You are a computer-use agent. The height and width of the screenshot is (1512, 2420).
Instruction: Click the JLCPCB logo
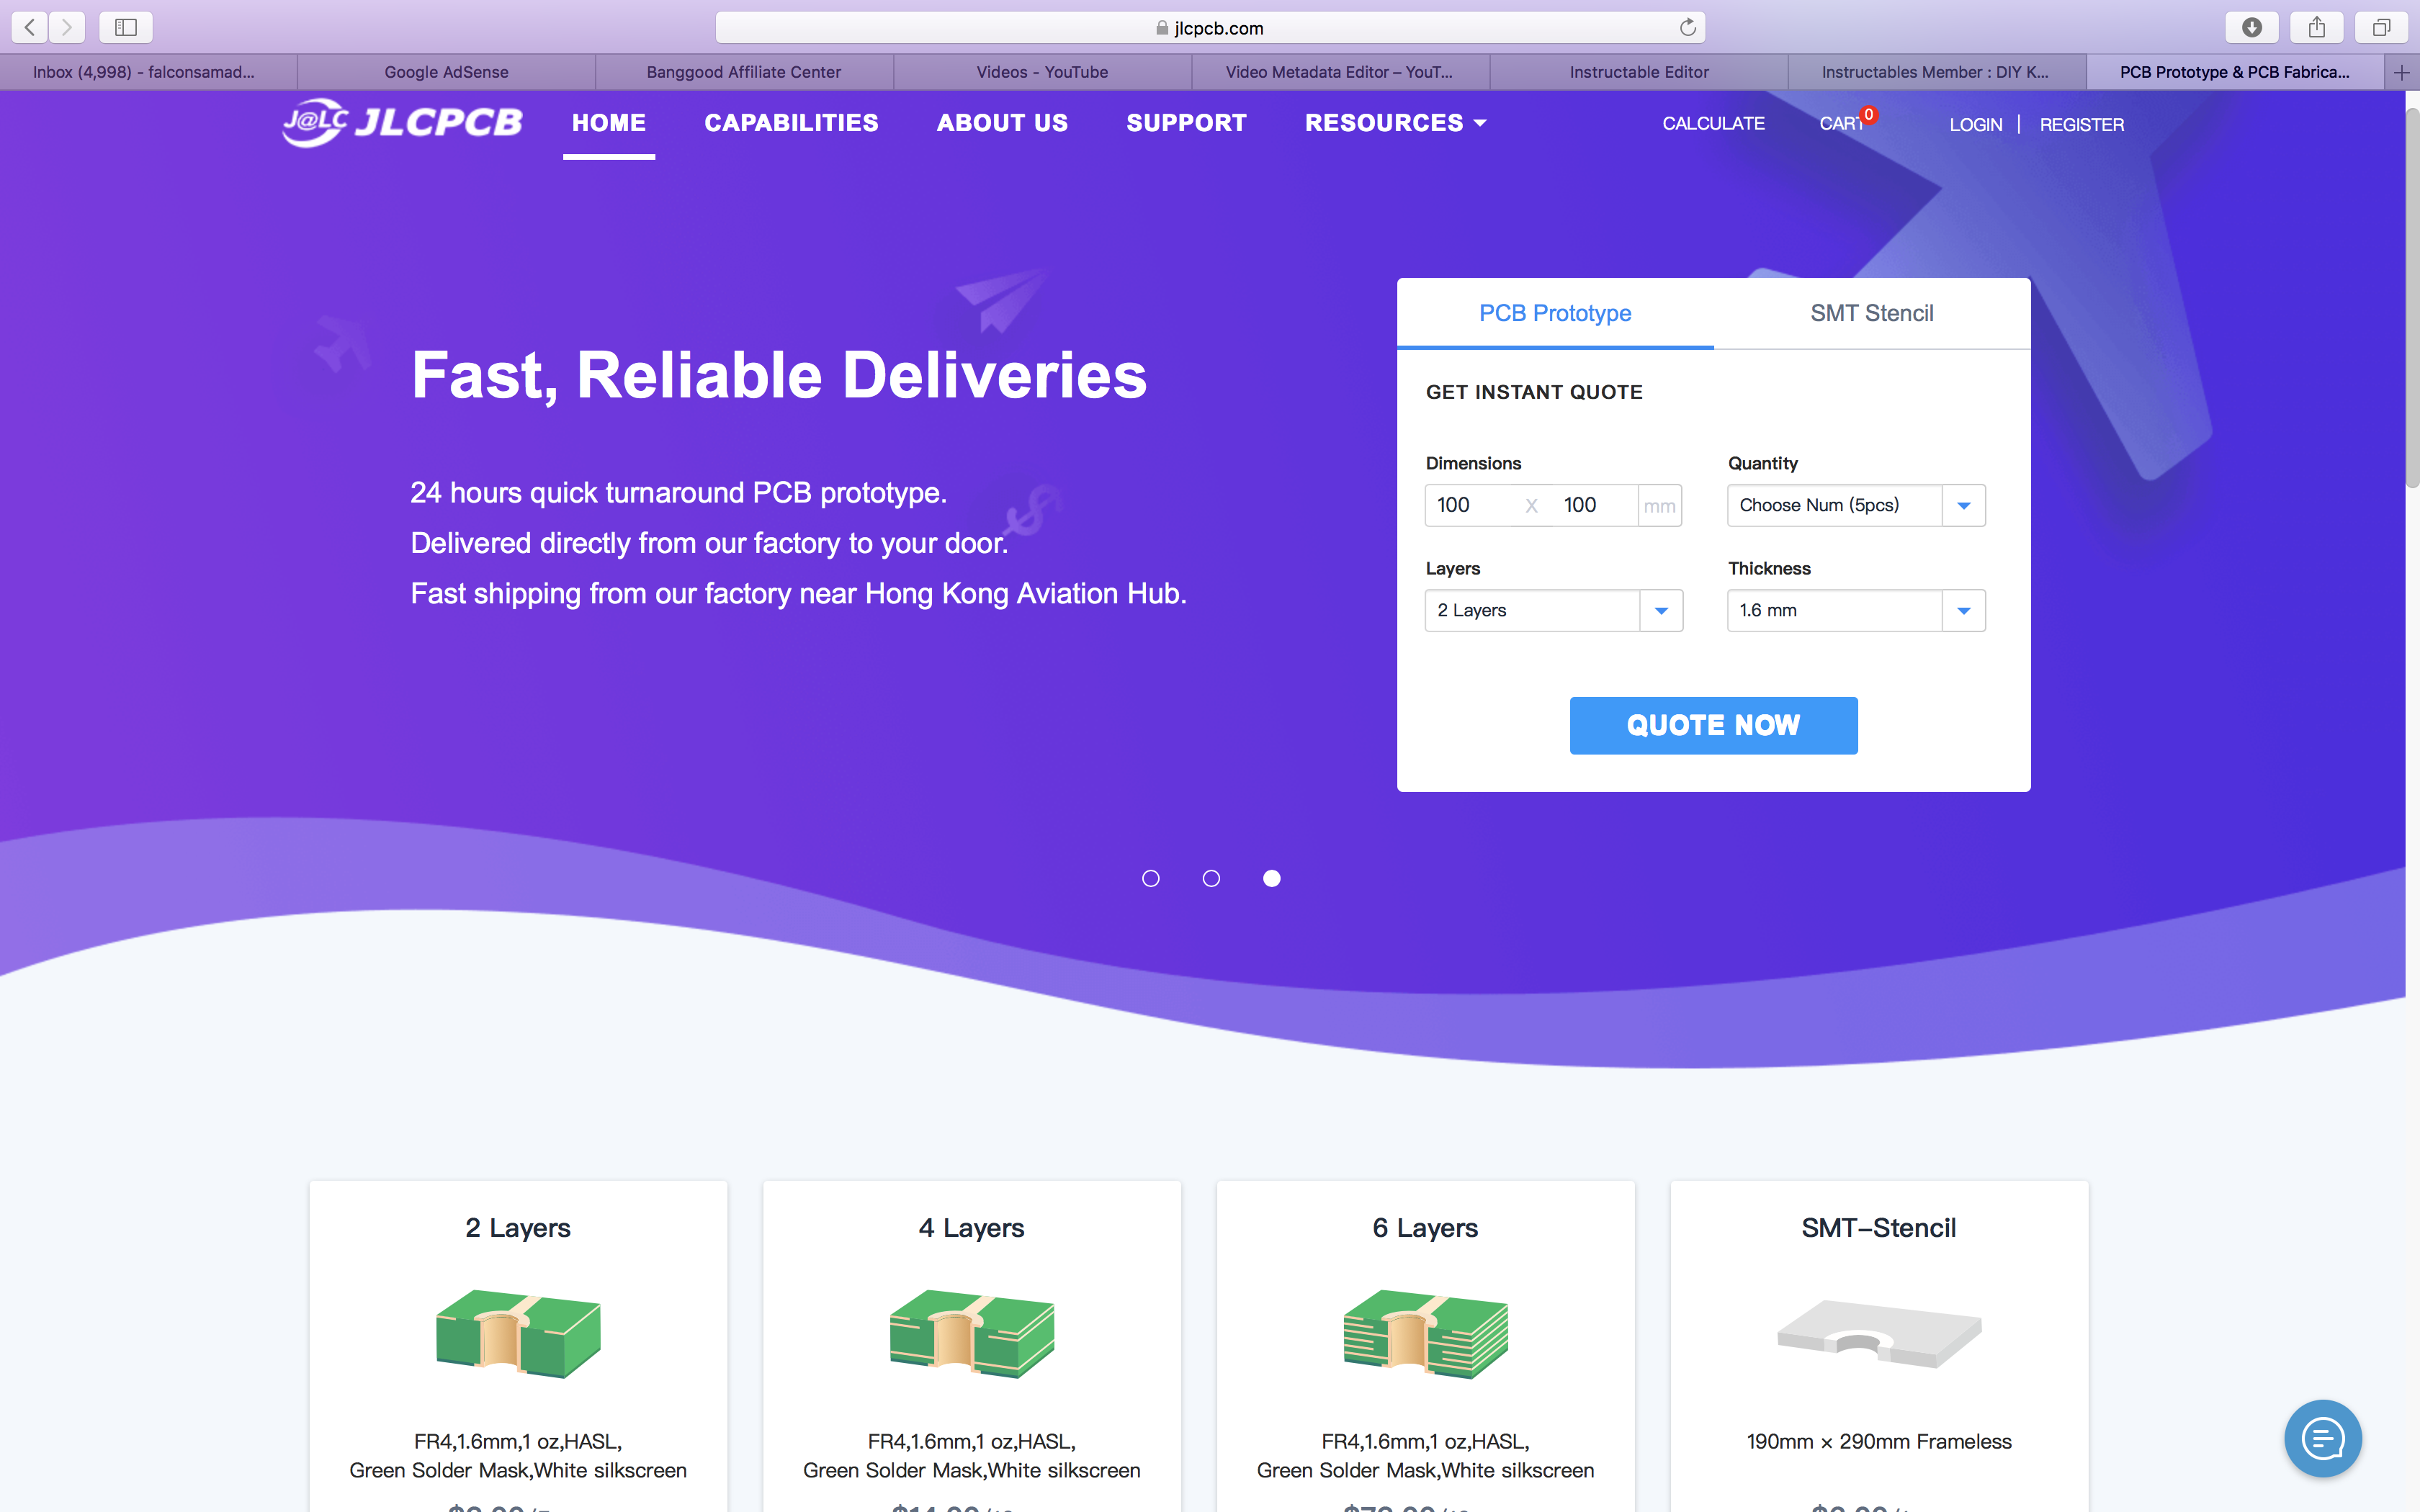click(x=402, y=123)
